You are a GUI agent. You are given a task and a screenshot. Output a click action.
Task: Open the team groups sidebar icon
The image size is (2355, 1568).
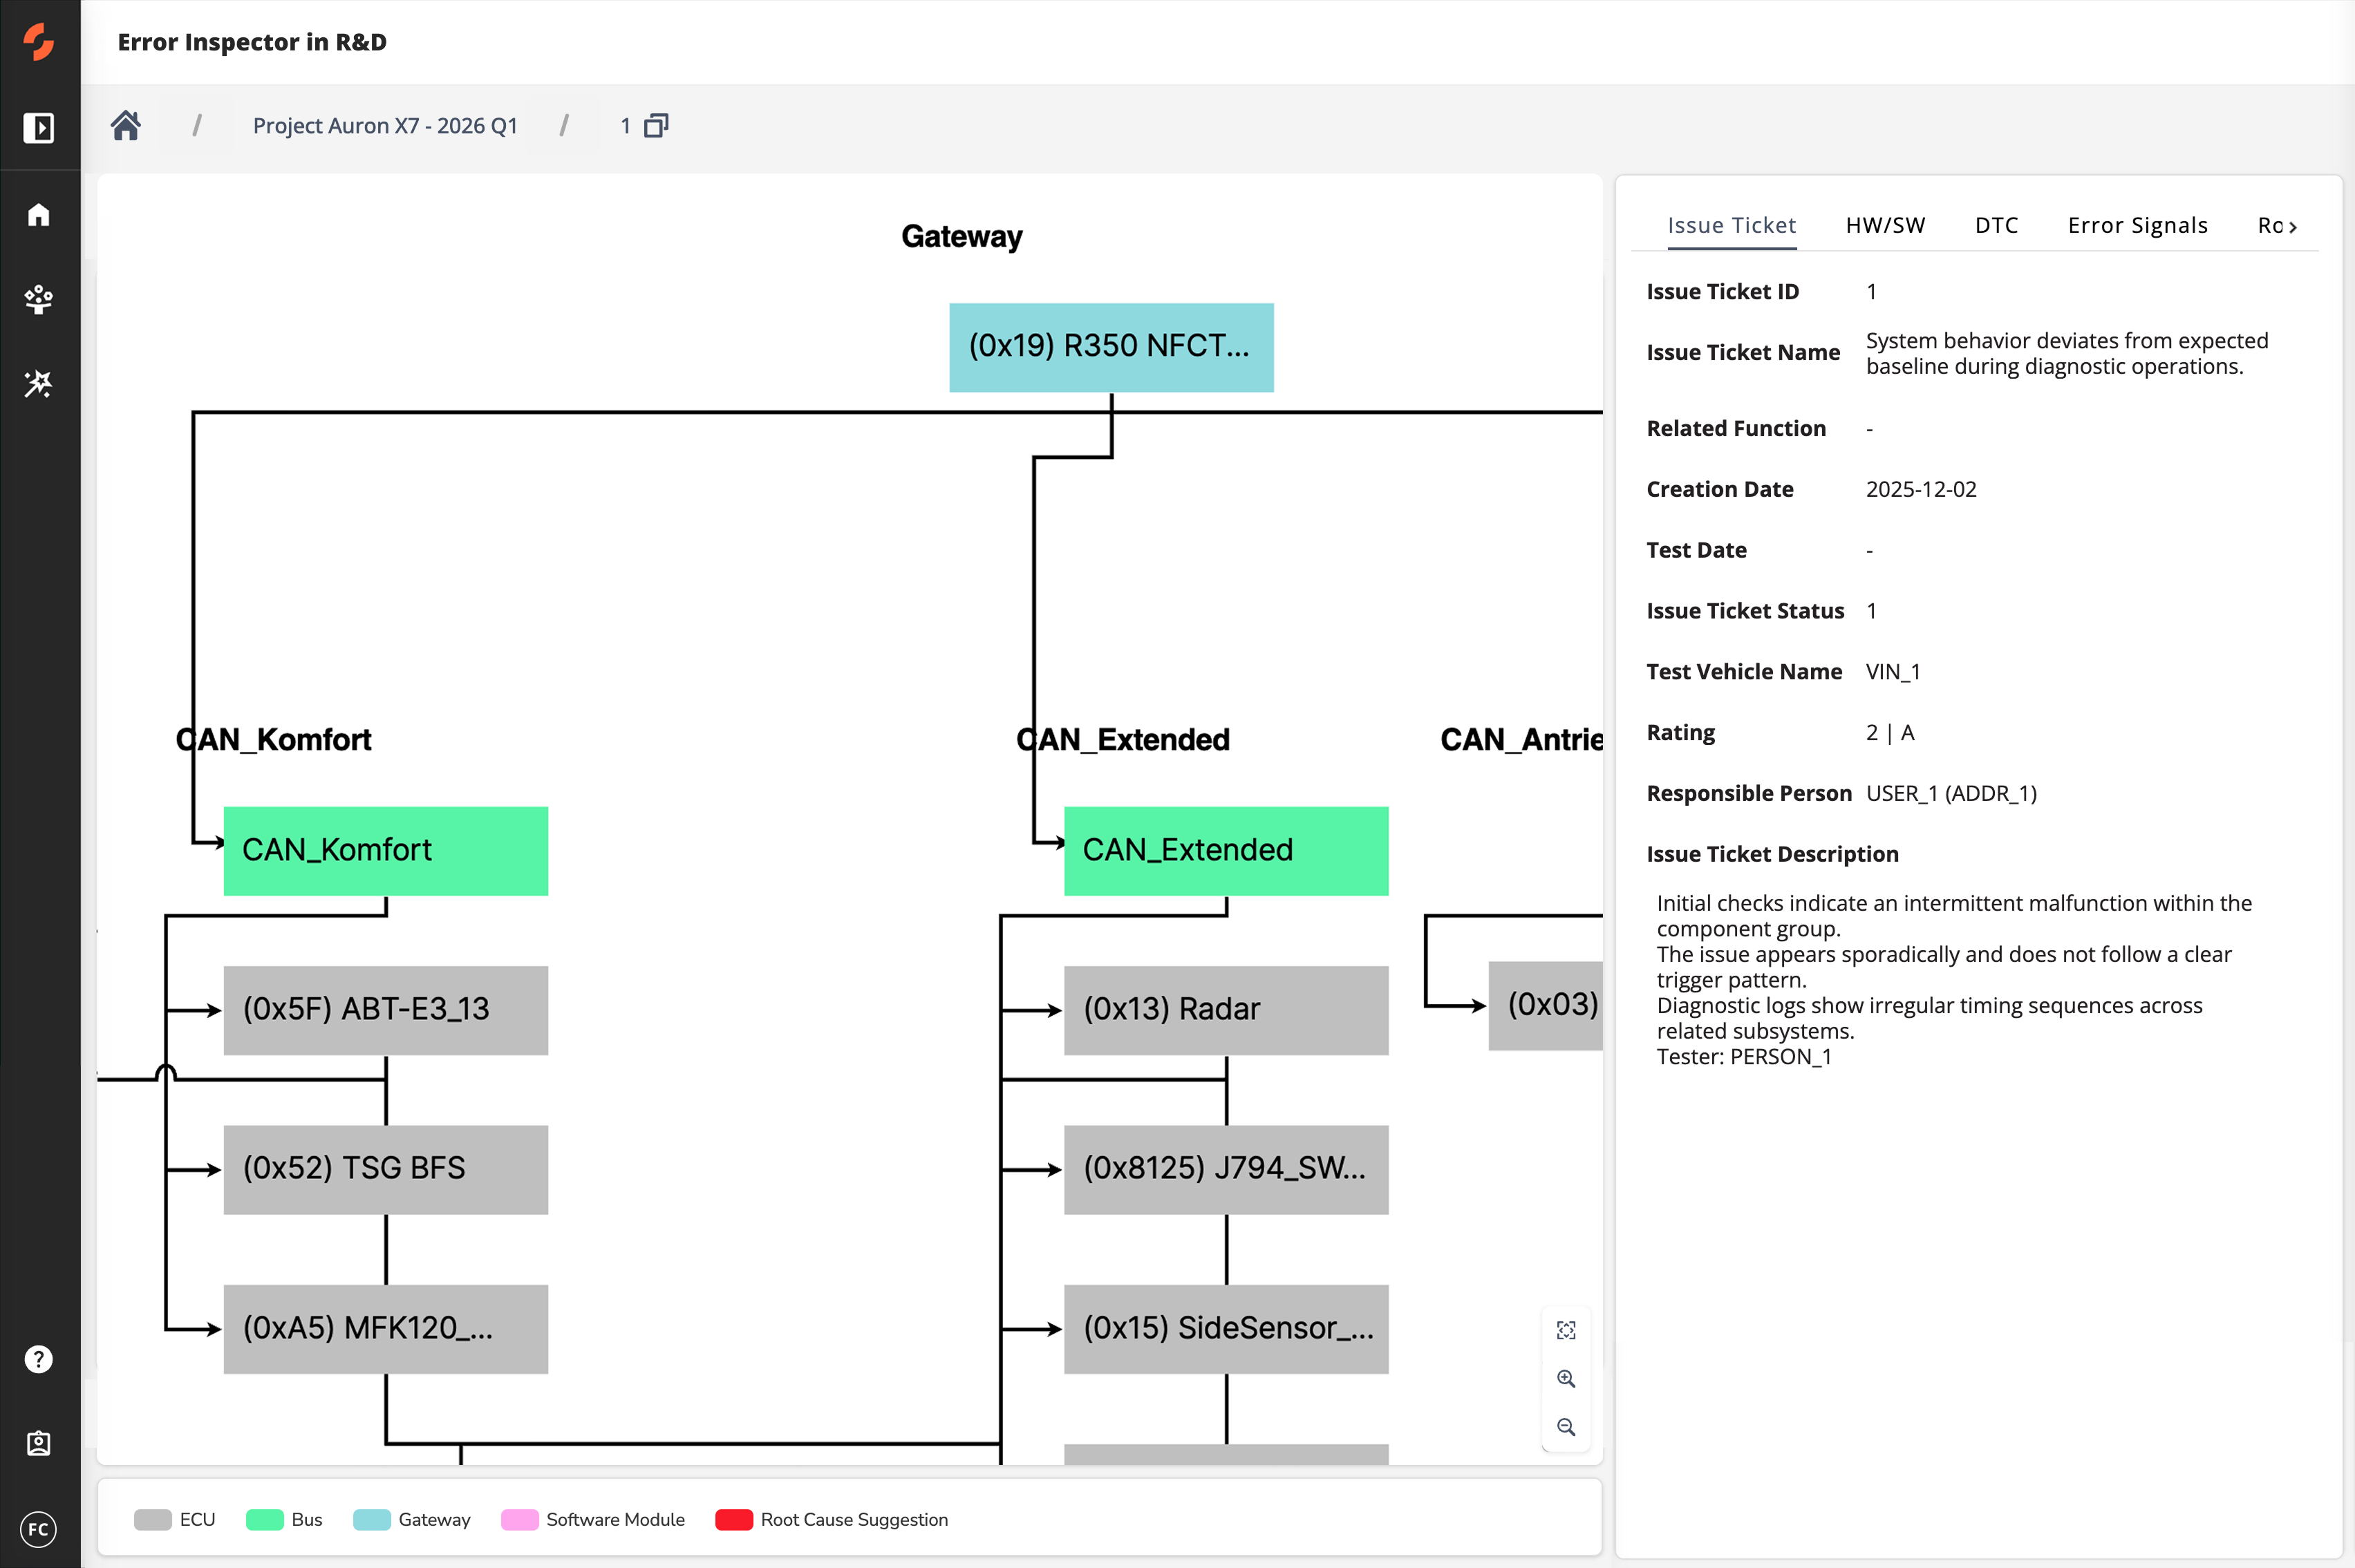(39, 299)
